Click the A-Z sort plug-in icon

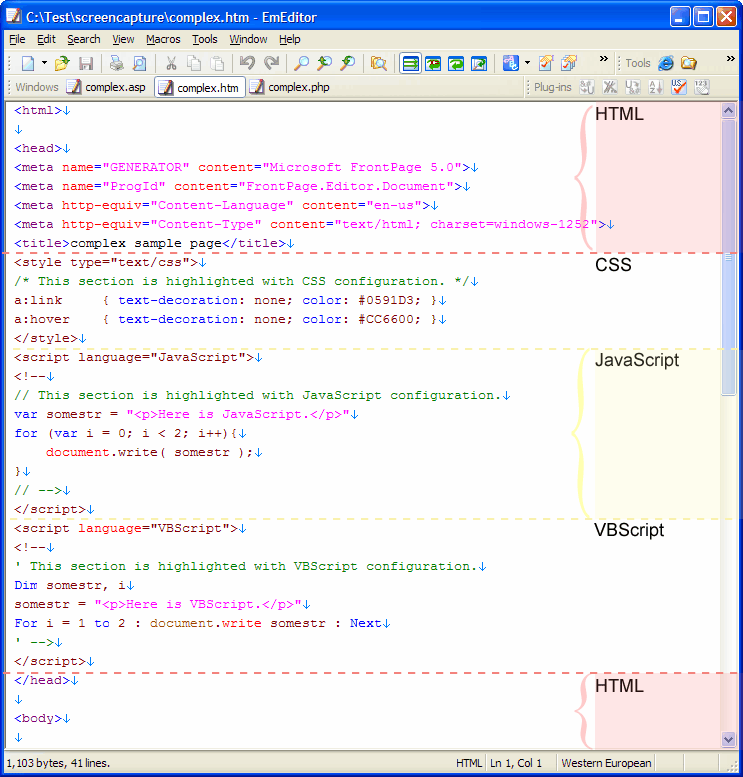(656, 87)
